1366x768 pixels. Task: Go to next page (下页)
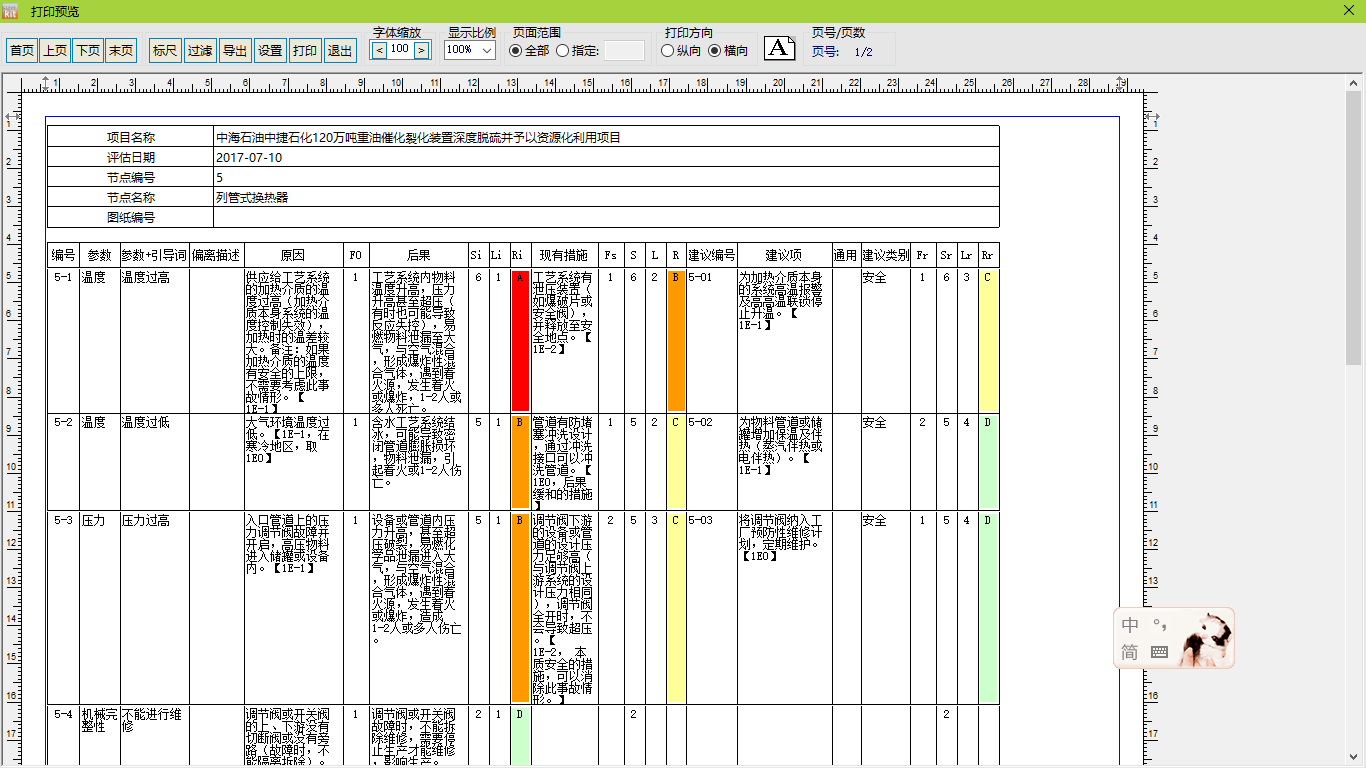88,50
